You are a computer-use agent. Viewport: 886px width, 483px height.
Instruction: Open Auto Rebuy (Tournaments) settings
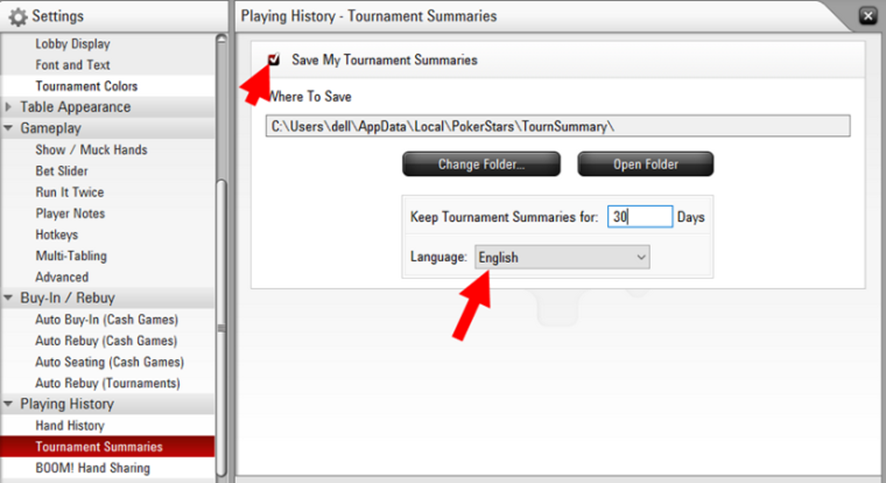[x=107, y=383]
